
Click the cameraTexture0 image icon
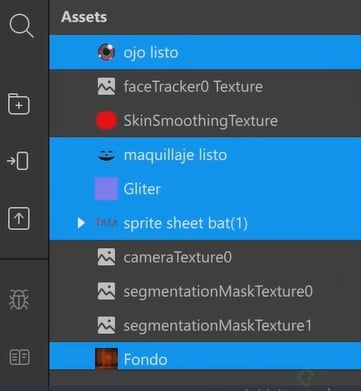[106, 257]
